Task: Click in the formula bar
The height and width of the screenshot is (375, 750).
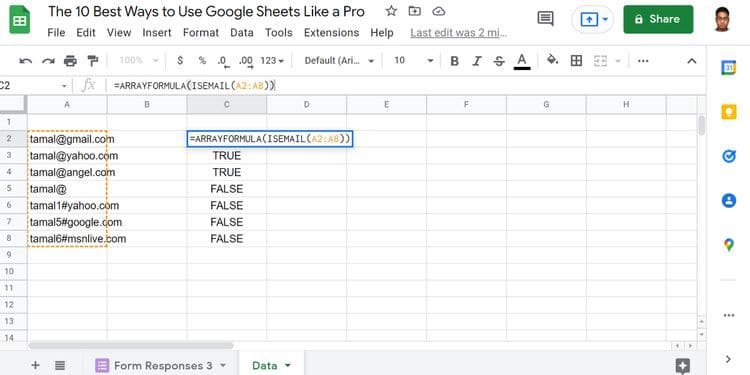Action: [x=407, y=86]
